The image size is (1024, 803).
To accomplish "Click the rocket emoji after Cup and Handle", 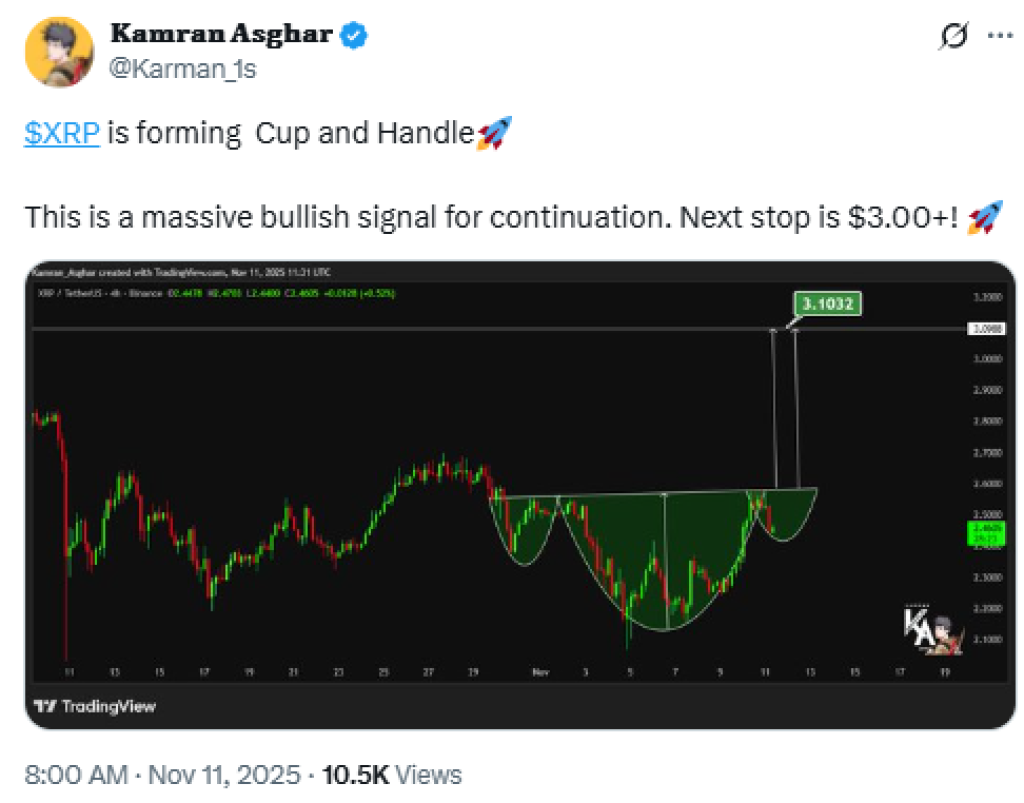I will (493, 133).
